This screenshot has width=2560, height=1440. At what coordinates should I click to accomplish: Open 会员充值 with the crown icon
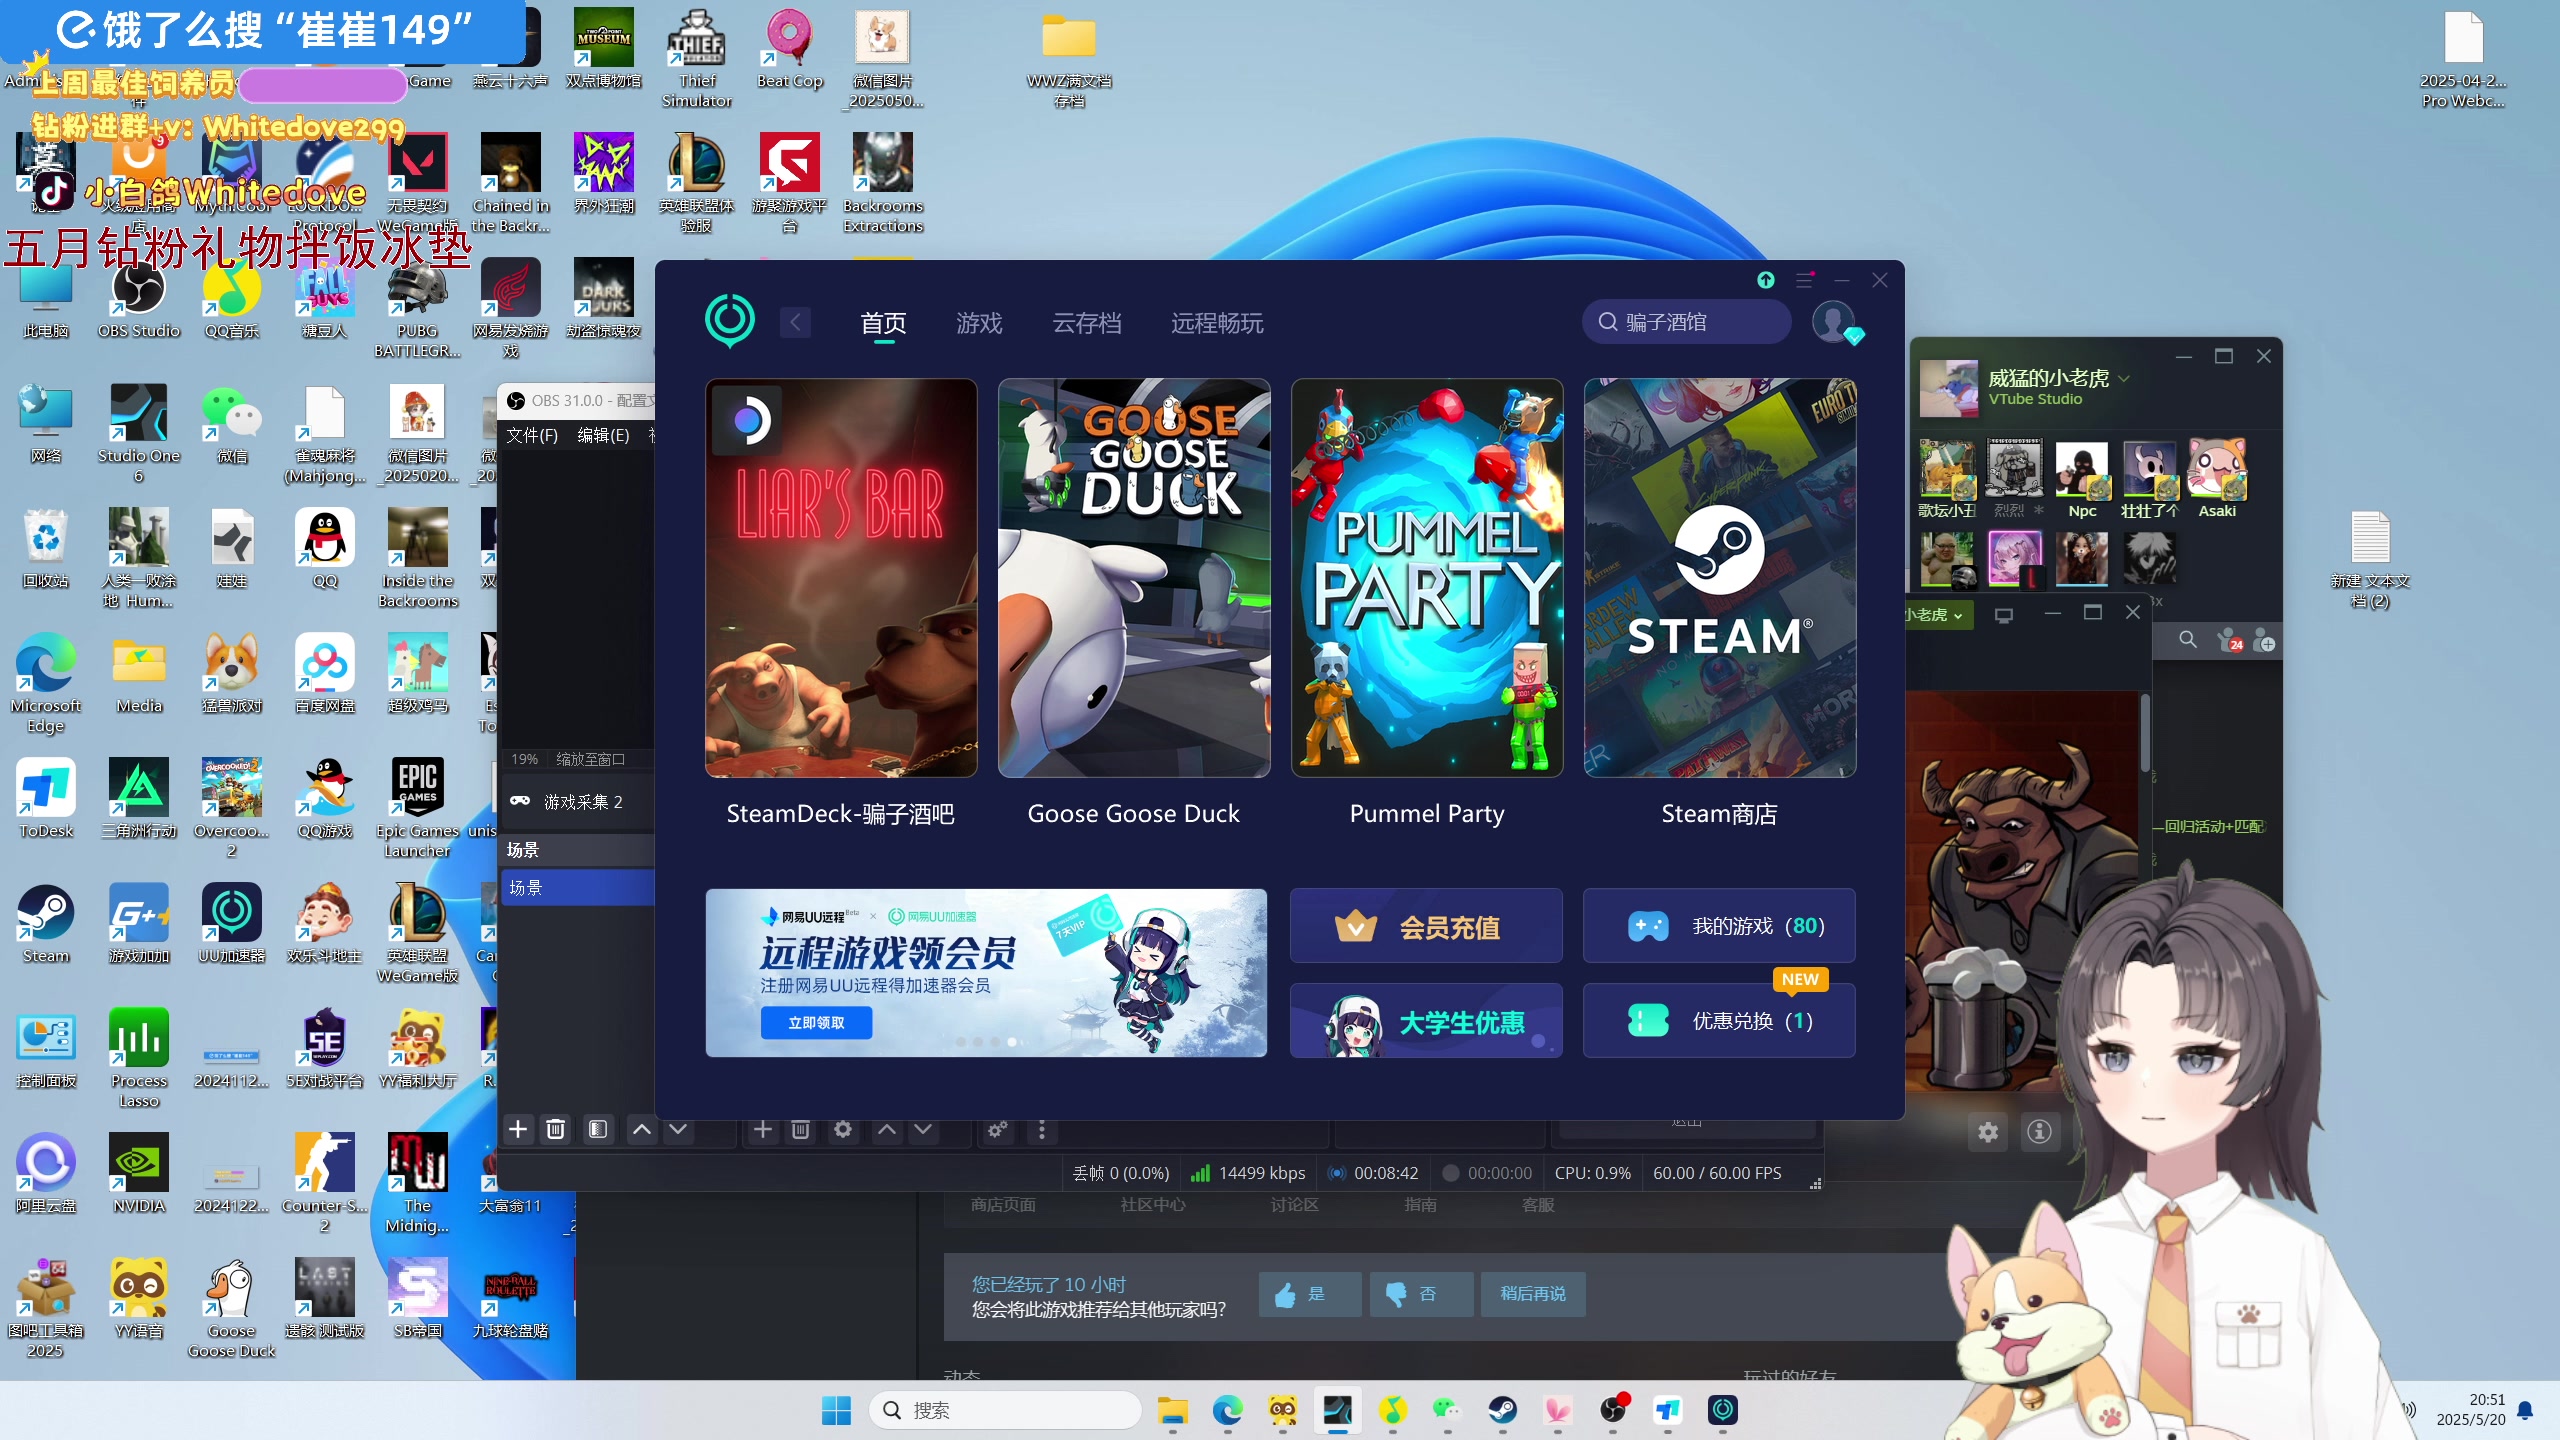click(x=1426, y=926)
